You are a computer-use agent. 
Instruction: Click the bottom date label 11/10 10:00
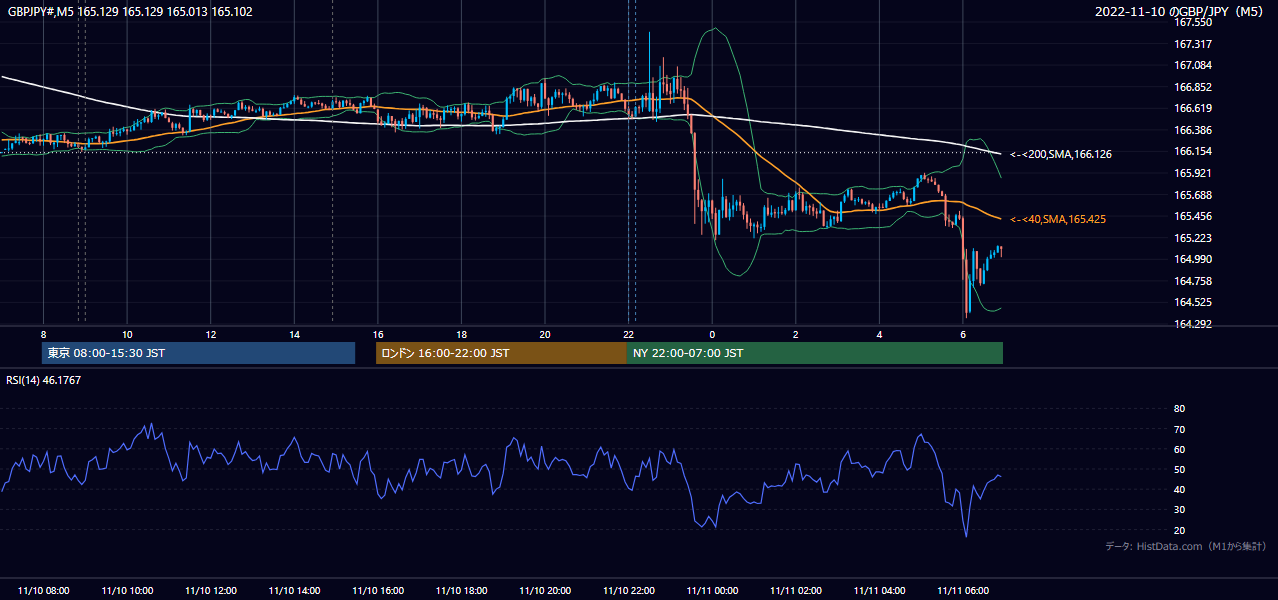point(127,591)
